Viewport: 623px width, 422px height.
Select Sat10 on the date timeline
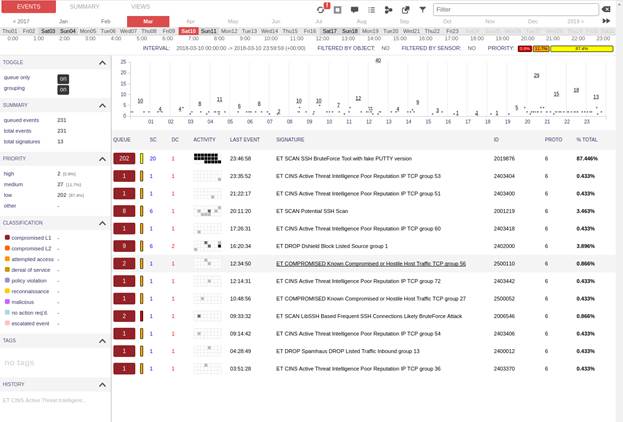pos(189,31)
